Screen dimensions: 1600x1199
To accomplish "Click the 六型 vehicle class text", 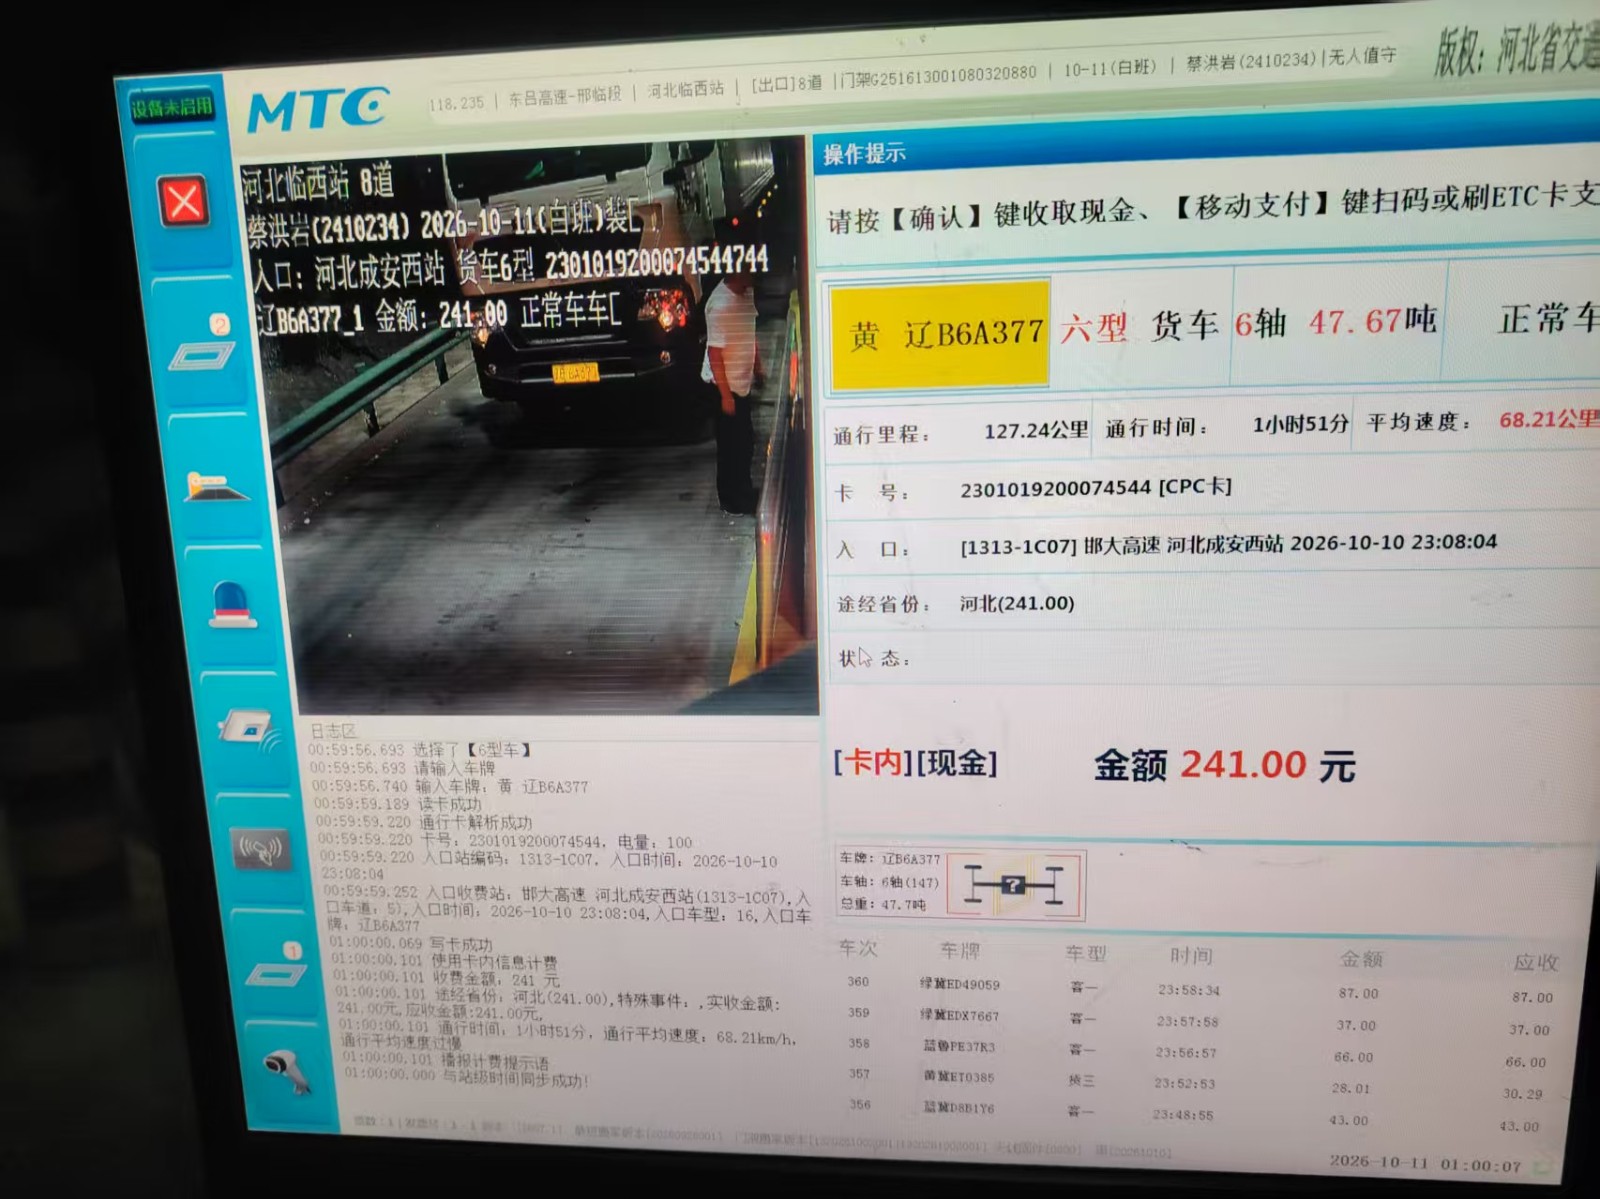I will point(1094,327).
